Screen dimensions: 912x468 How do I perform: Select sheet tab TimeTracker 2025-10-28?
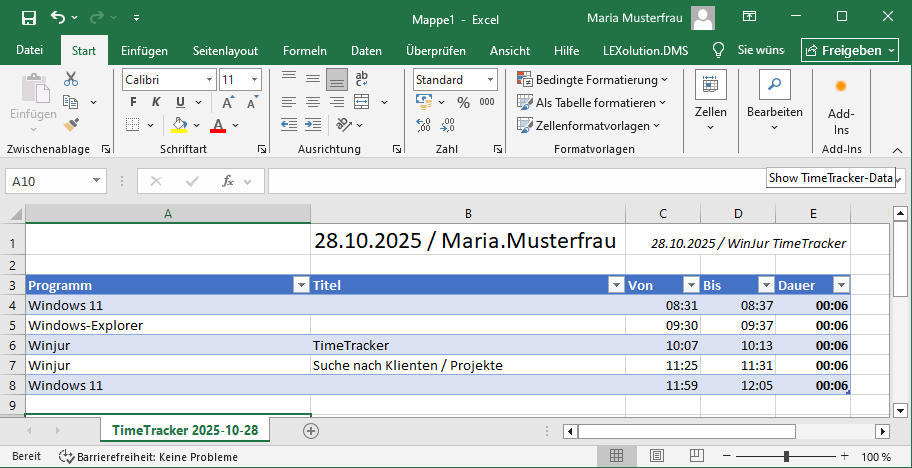point(185,431)
